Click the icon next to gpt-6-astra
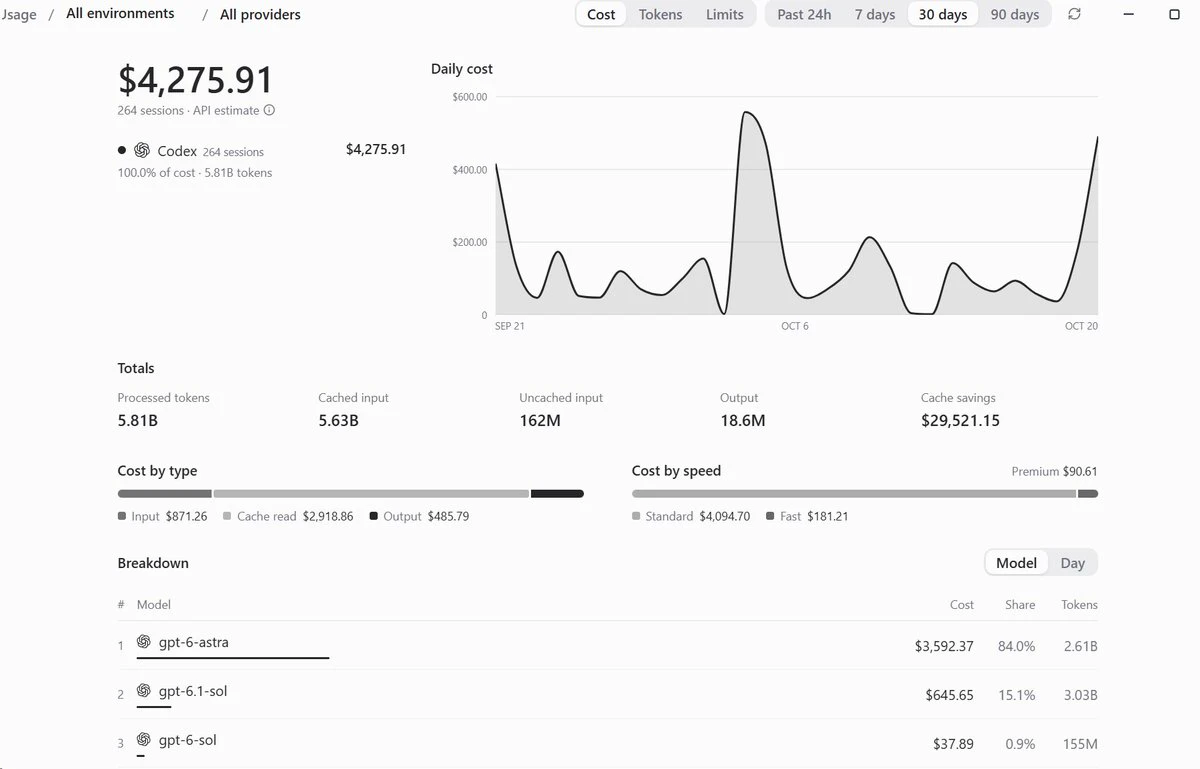 pyautogui.click(x=144, y=642)
